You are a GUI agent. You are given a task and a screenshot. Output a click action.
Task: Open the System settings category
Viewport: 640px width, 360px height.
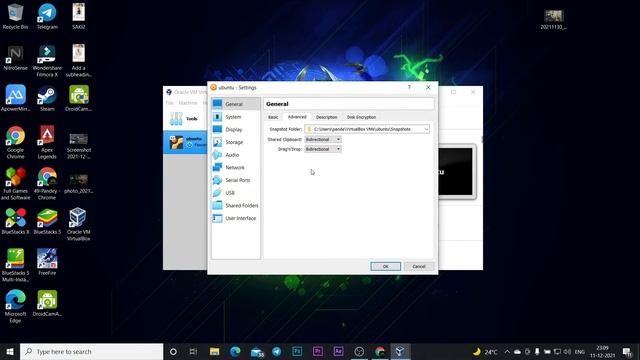236,117
